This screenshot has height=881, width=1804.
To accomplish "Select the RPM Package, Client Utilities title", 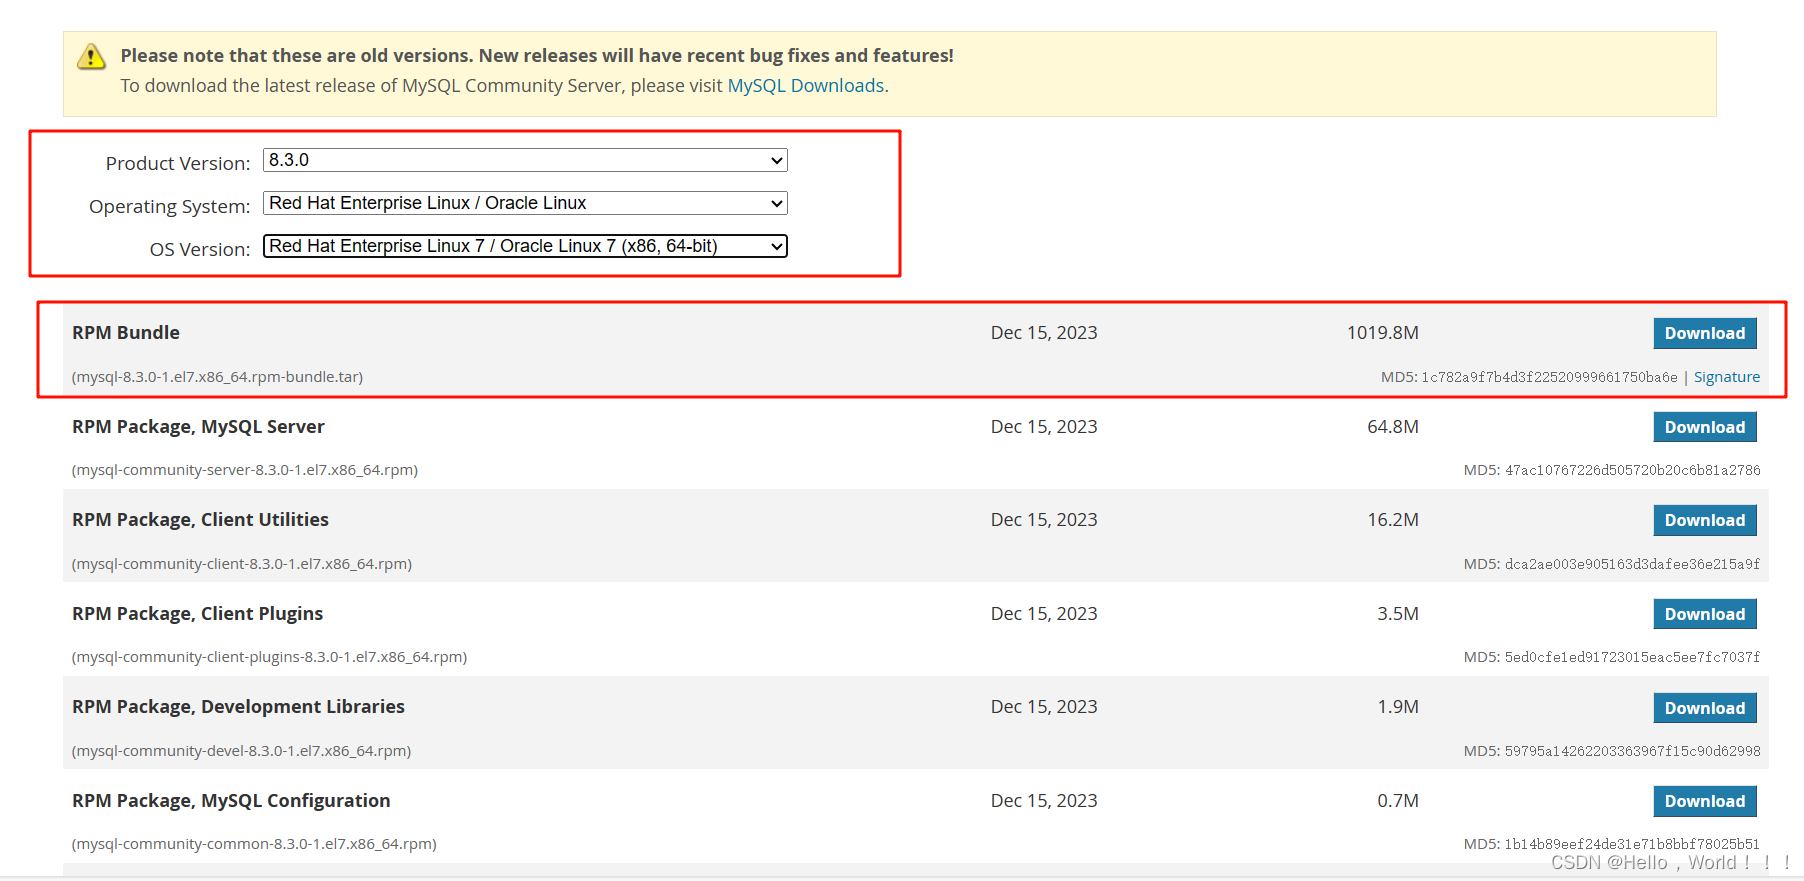I will tap(200, 520).
